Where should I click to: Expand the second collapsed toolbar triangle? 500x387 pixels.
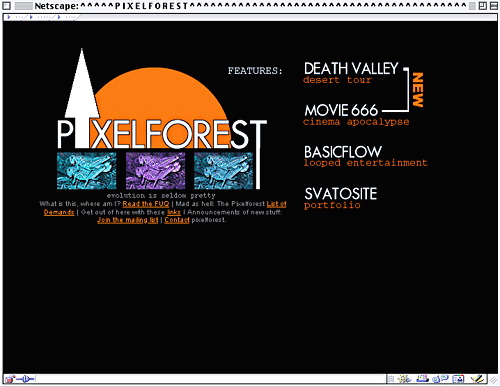[31, 17]
